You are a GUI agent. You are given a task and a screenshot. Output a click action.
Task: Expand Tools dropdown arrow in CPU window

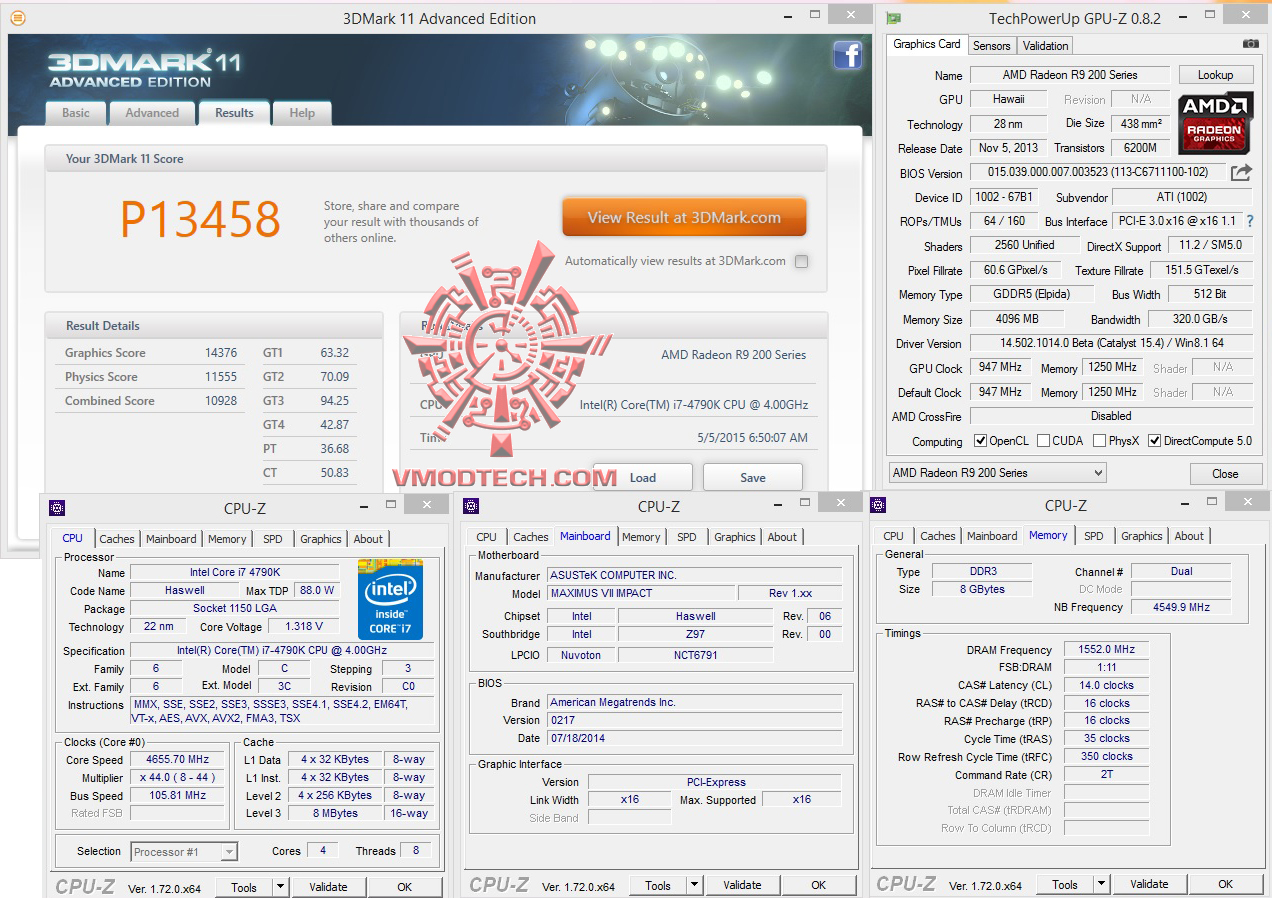tap(280, 887)
